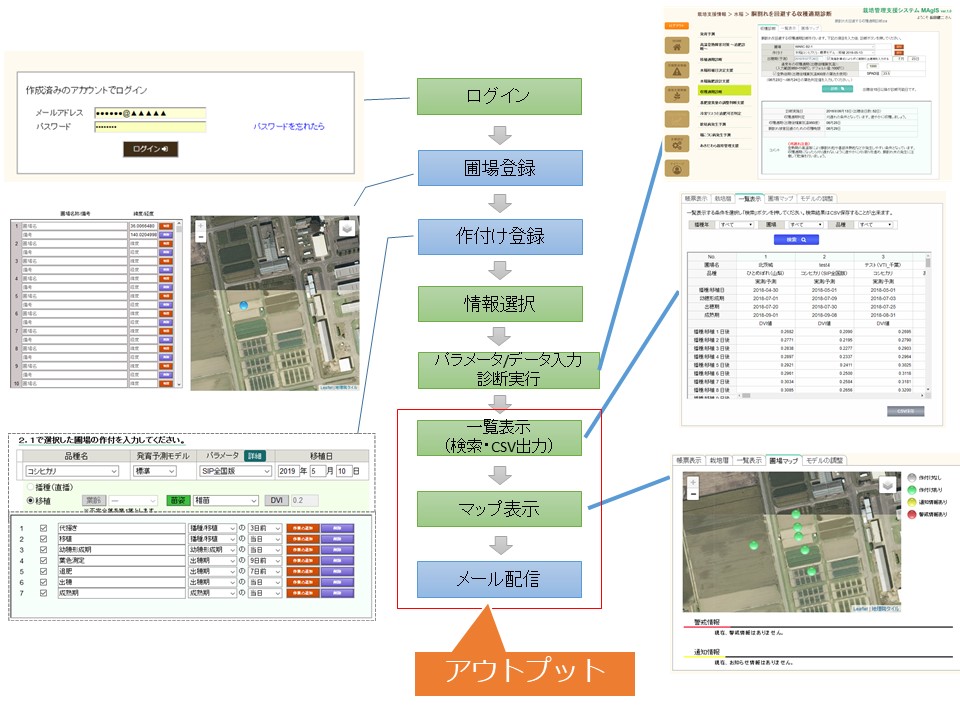
Task: Click the 2019 year input field
Action: (288, 471)
